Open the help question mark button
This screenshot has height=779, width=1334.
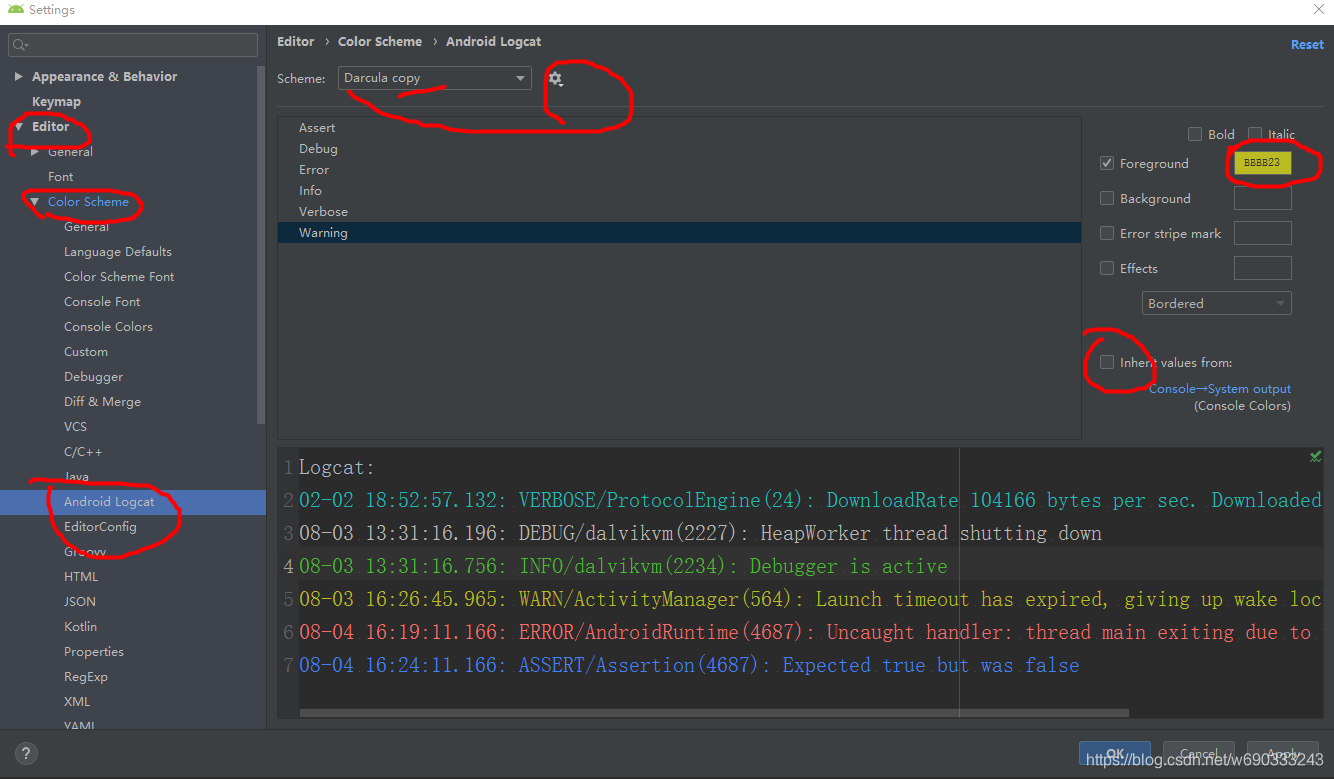[27, 754]
